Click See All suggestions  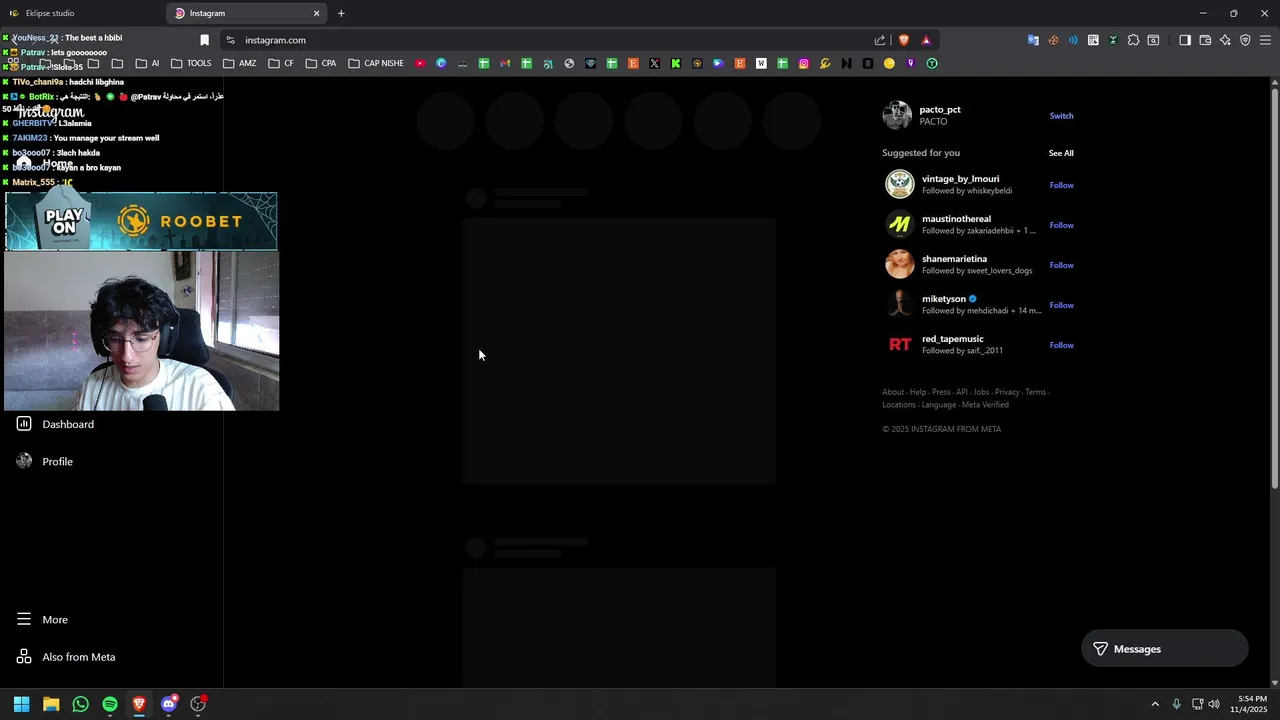1061,153
